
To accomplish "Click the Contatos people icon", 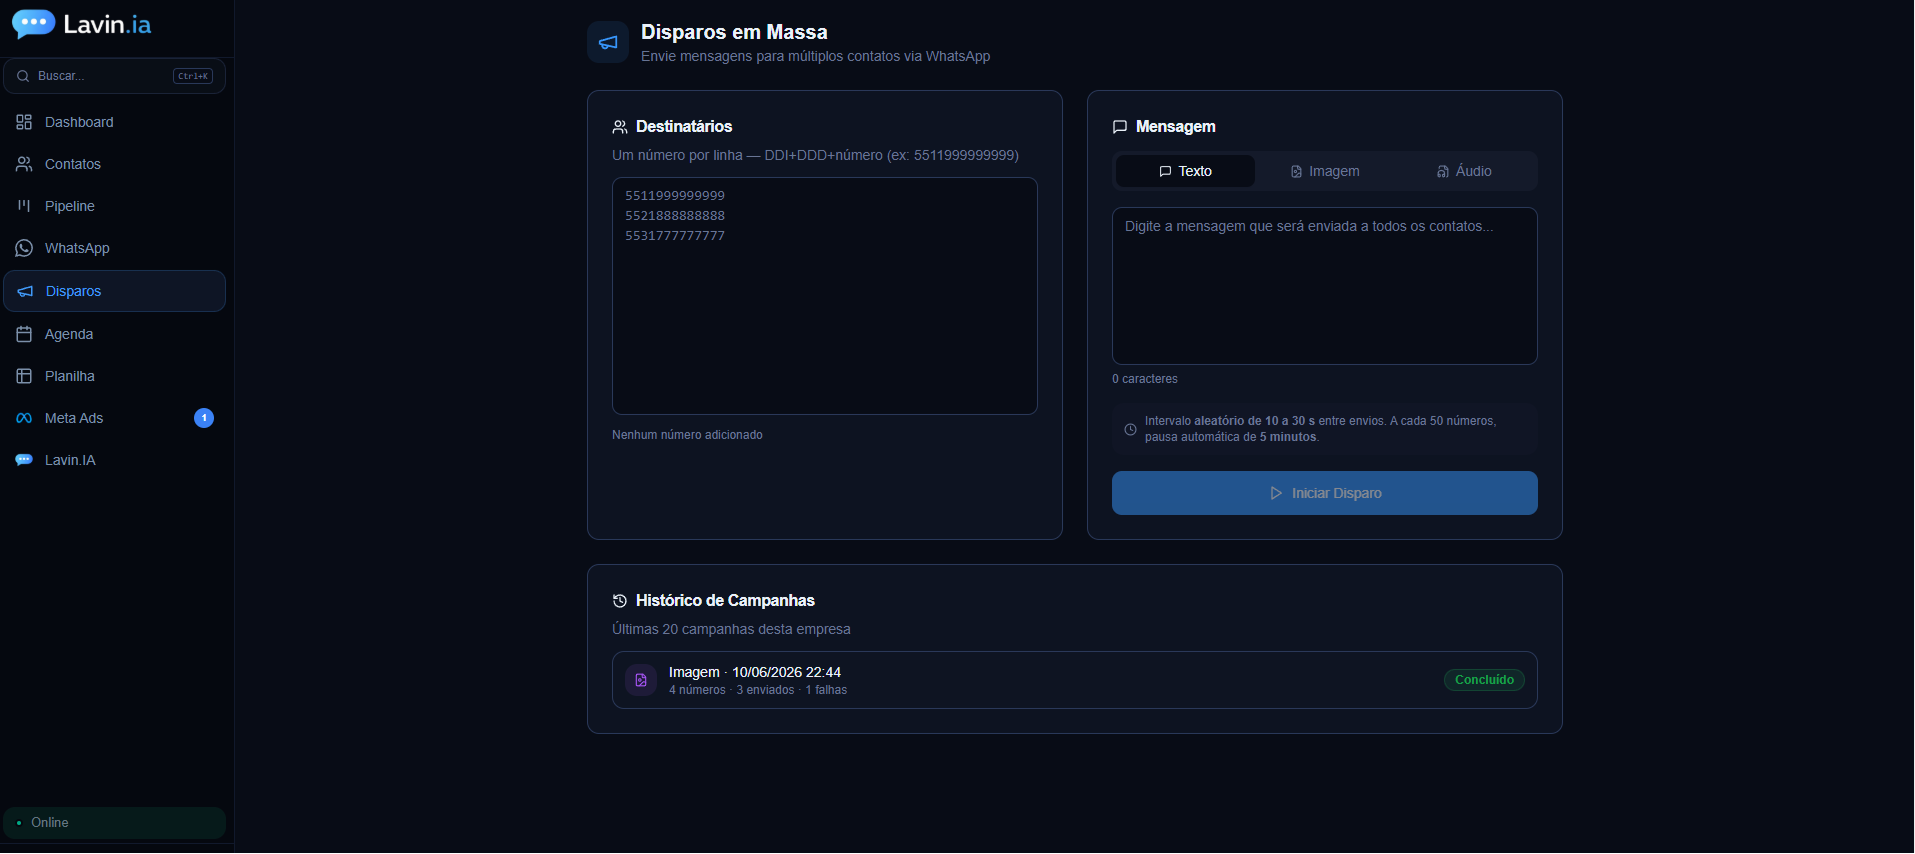I will click(x=24, y=164).
